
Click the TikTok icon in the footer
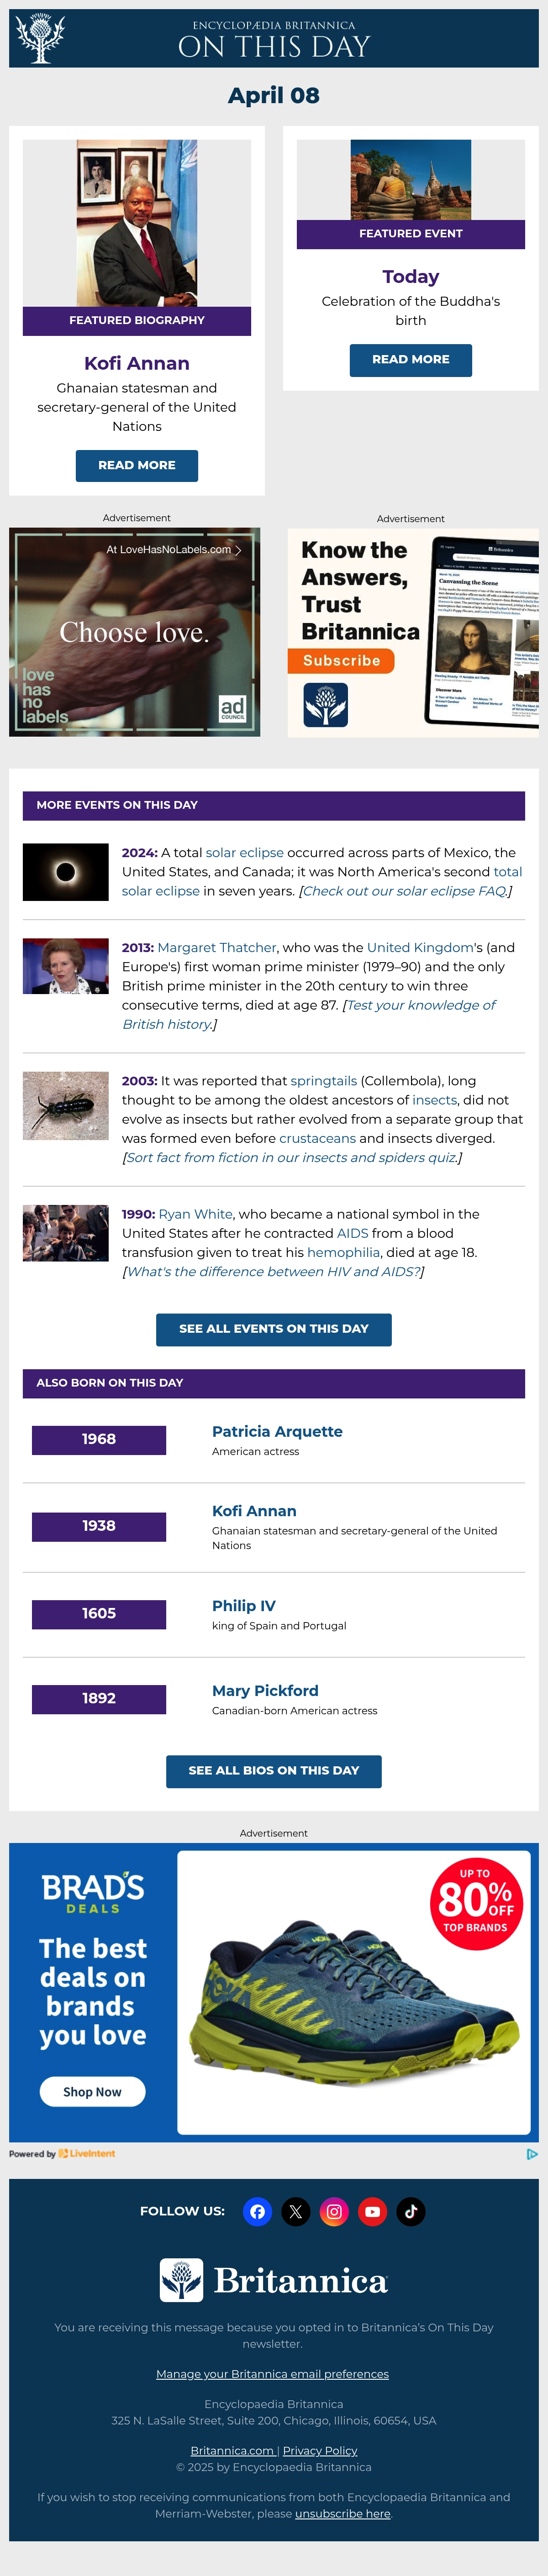411,2211
